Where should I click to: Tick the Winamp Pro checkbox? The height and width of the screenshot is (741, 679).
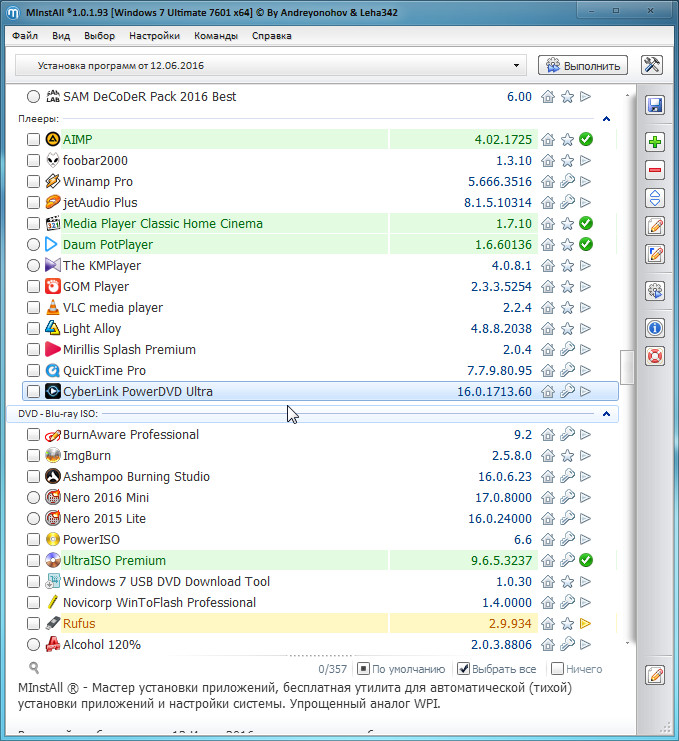click(x=33, y=181)
